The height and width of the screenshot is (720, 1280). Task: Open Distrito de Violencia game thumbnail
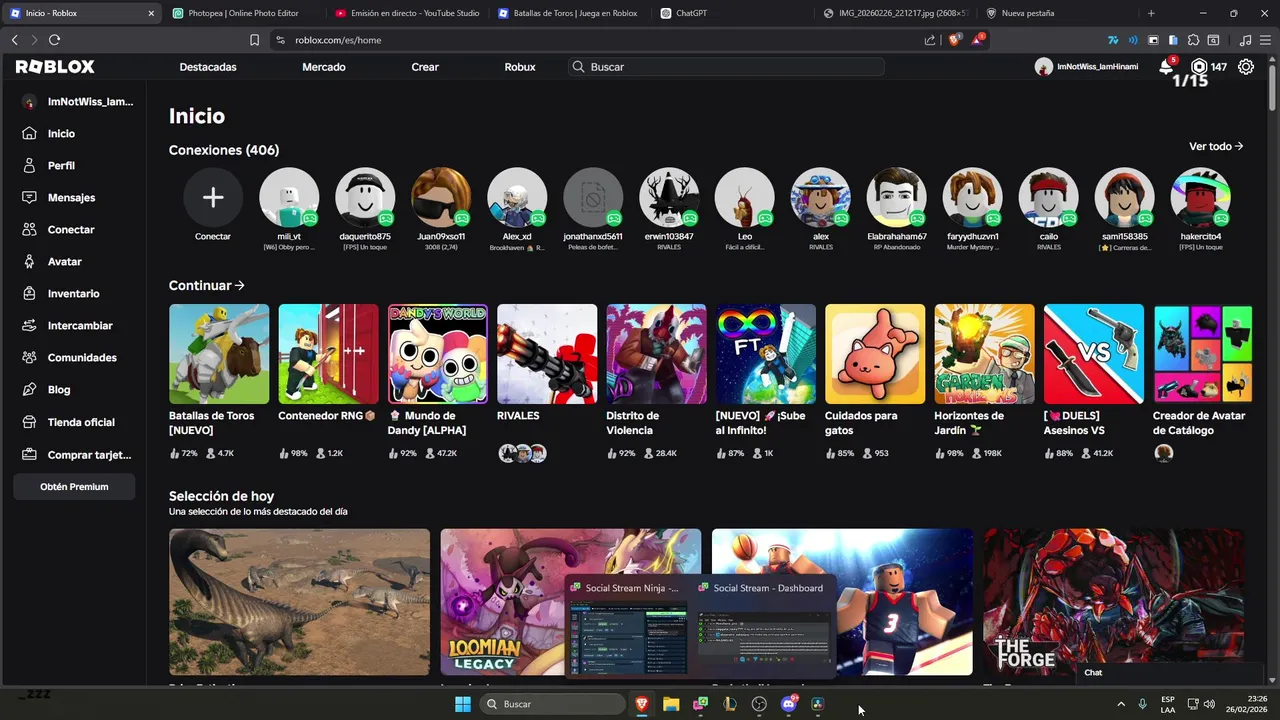click(656, 354)
